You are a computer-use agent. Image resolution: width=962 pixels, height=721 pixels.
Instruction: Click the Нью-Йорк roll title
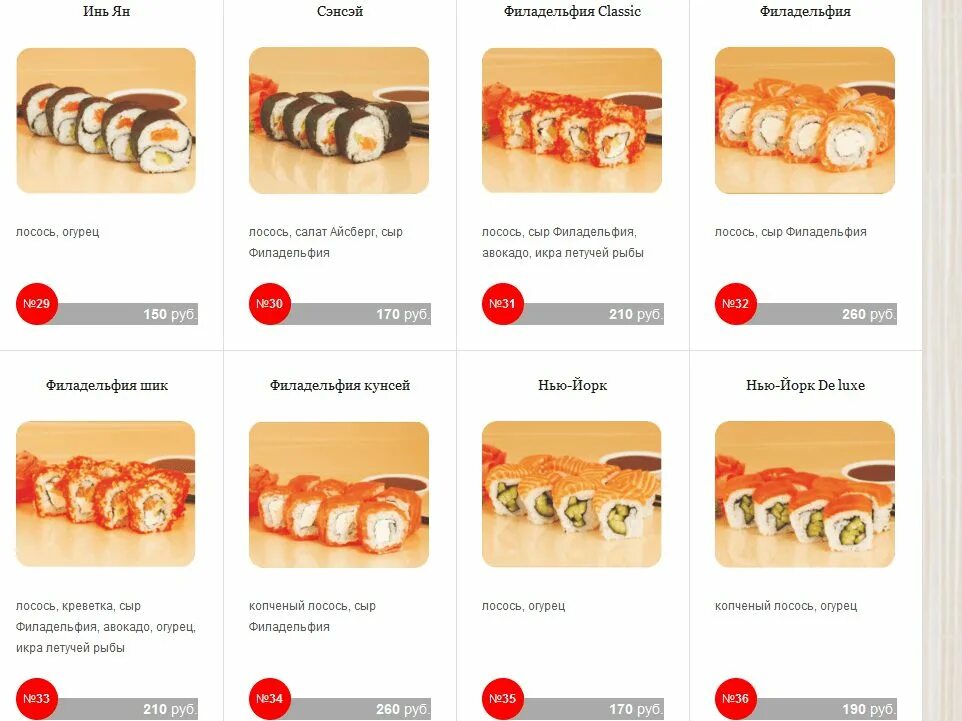coord(572,385)
